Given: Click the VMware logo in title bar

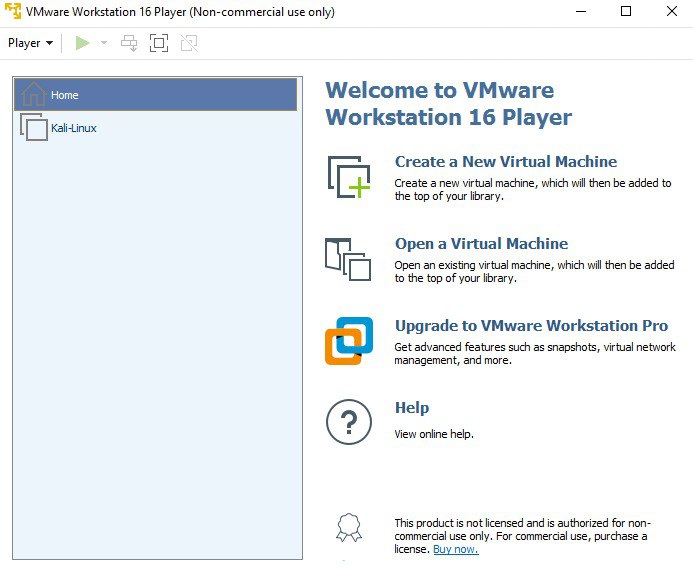Looking at the screenshot, I should coord(13,11).
